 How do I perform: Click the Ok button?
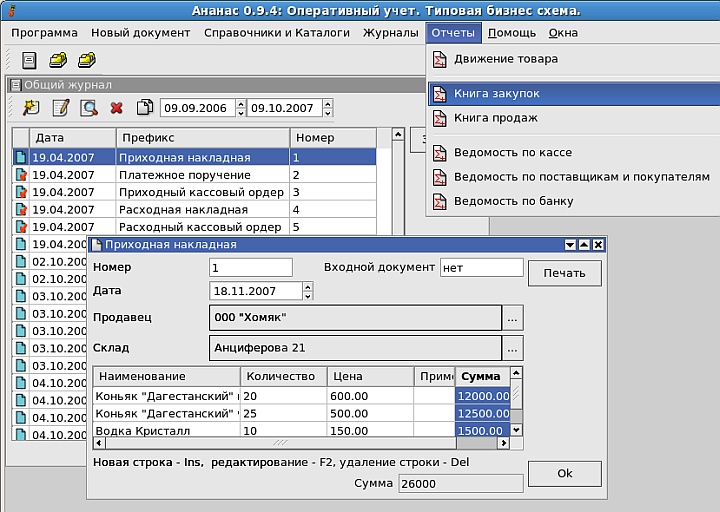click(x=564, y=473)
